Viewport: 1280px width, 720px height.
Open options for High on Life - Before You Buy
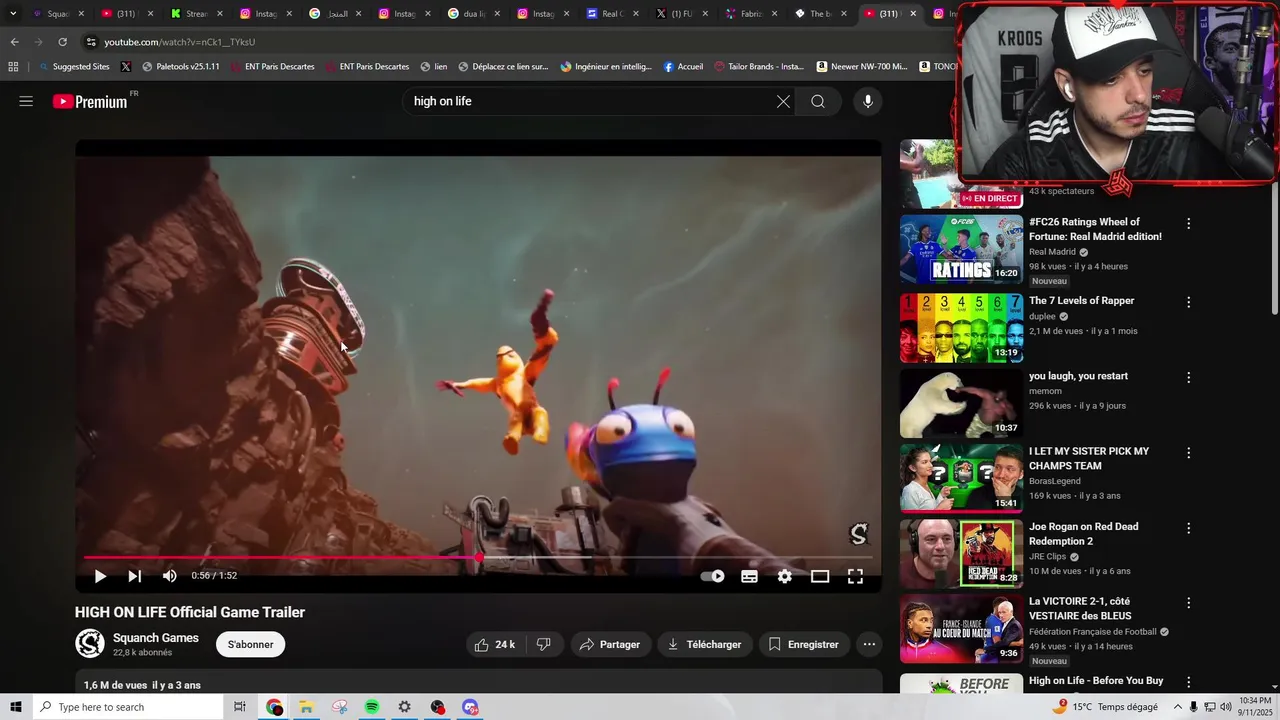coord(1188,682)
